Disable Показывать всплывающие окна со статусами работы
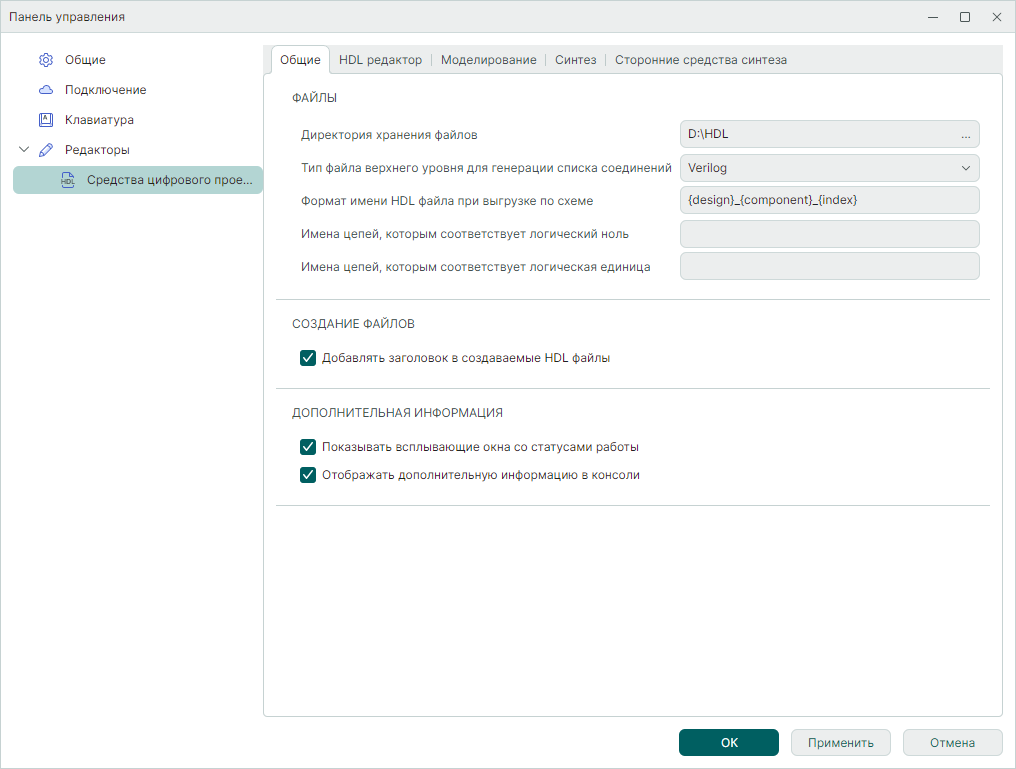This screenshot has height=769, width=1016. click(308, 447)
